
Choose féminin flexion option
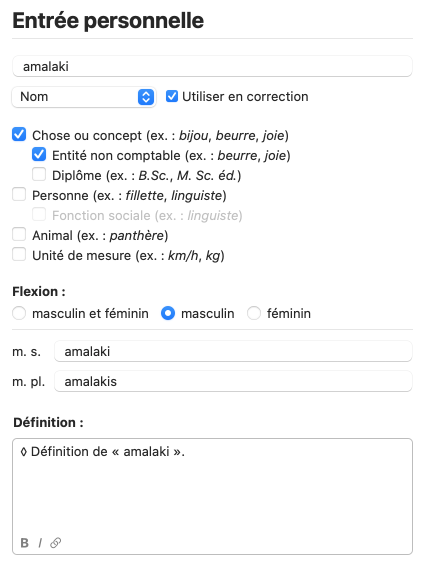[x=254, y=313]
